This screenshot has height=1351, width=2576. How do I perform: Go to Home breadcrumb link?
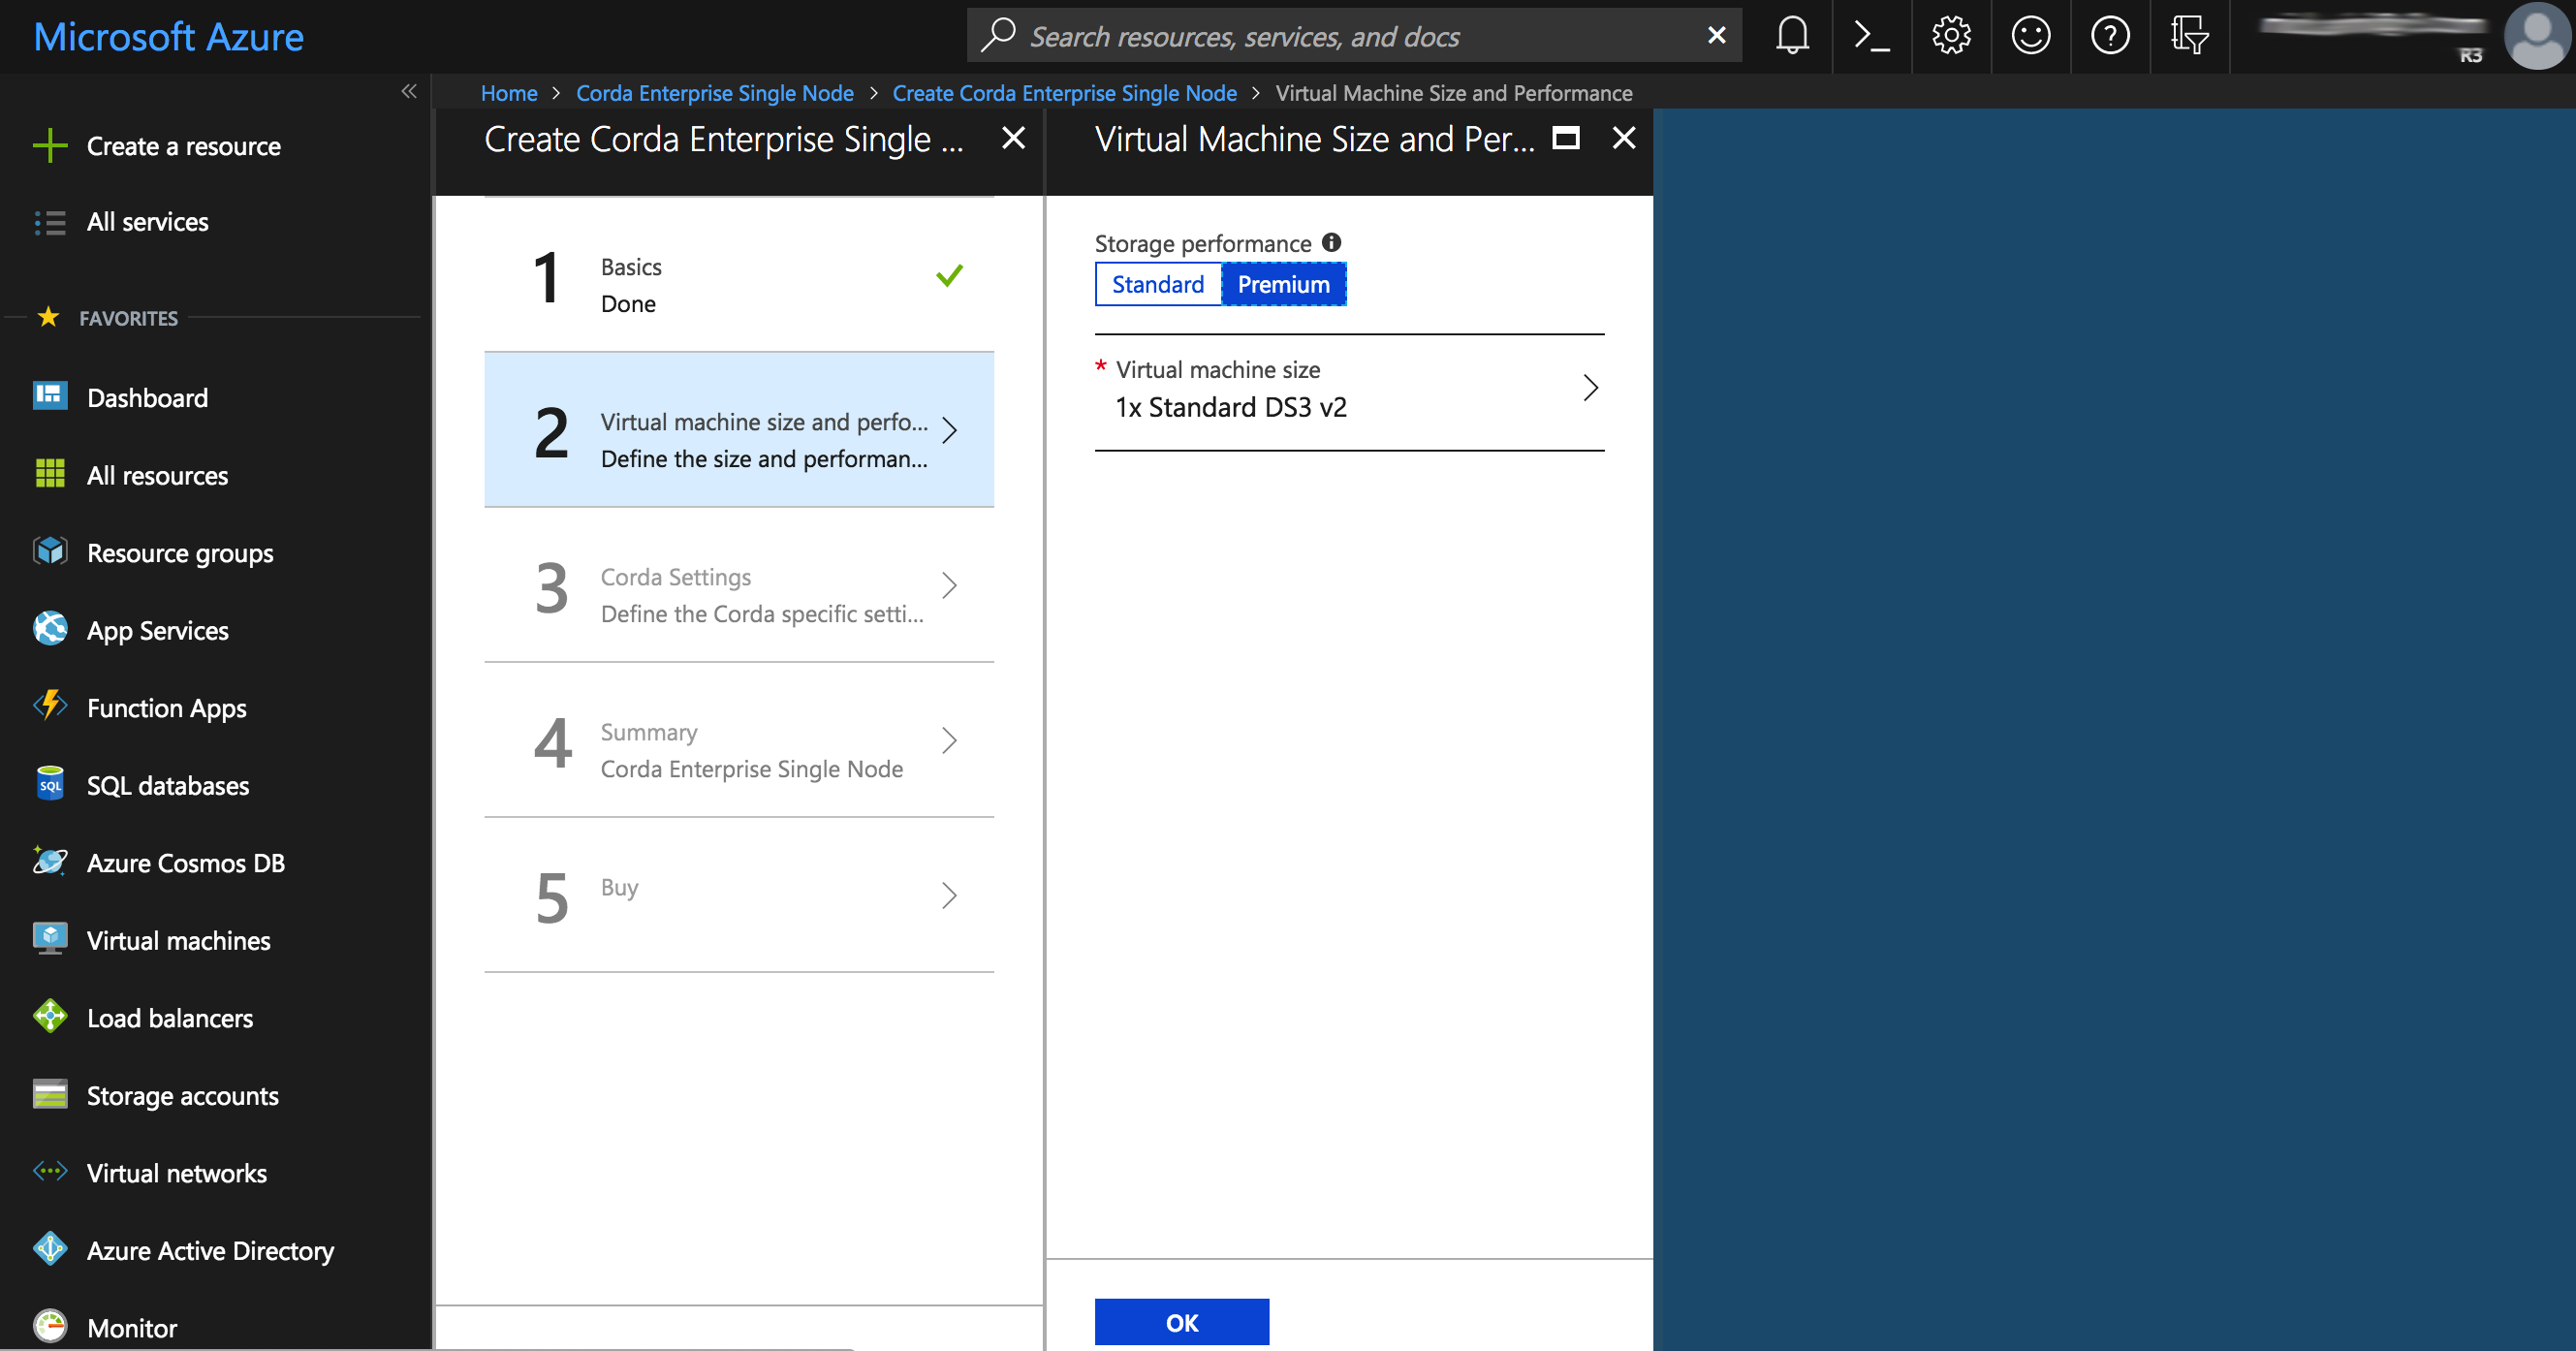[509, 93]
